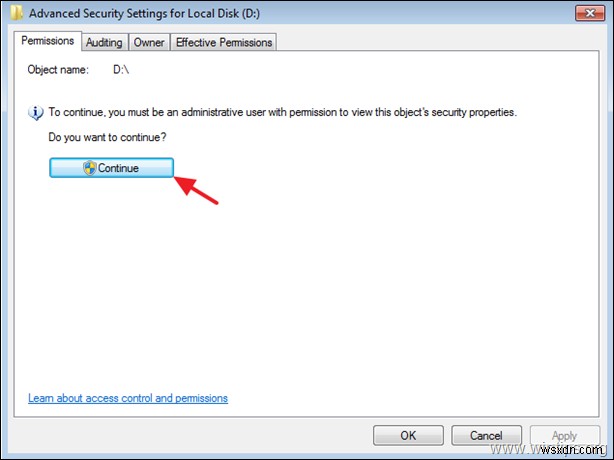614x460 pixels.
Task: Click the 'Do you want to continue?' text
Action: click(x=108, y=135)
